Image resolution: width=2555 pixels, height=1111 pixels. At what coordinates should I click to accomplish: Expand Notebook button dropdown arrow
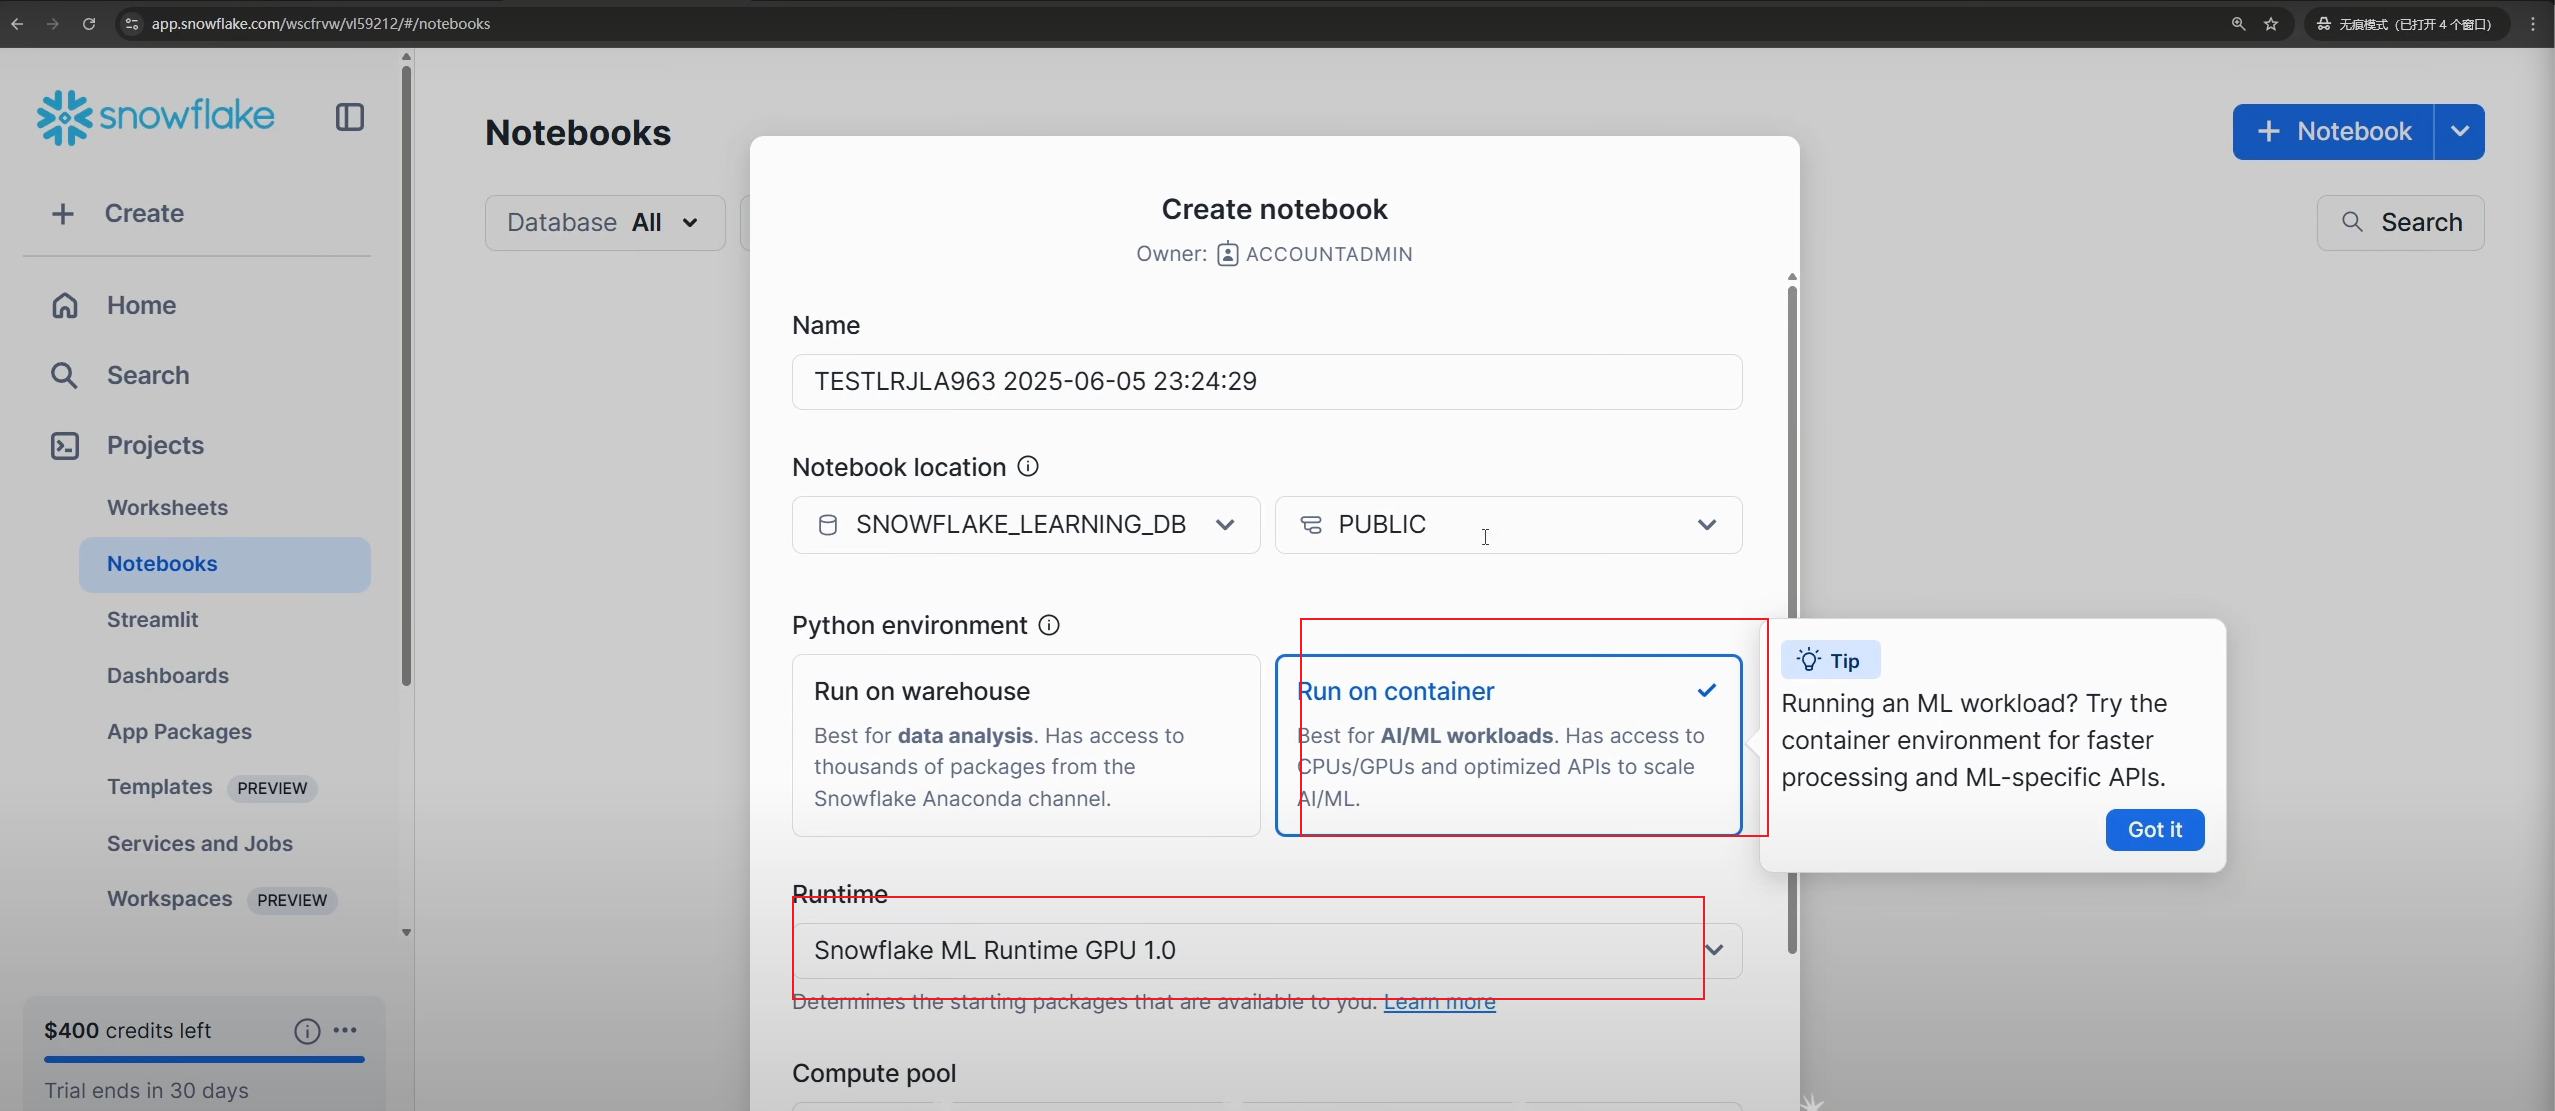tap(2460, 131)
